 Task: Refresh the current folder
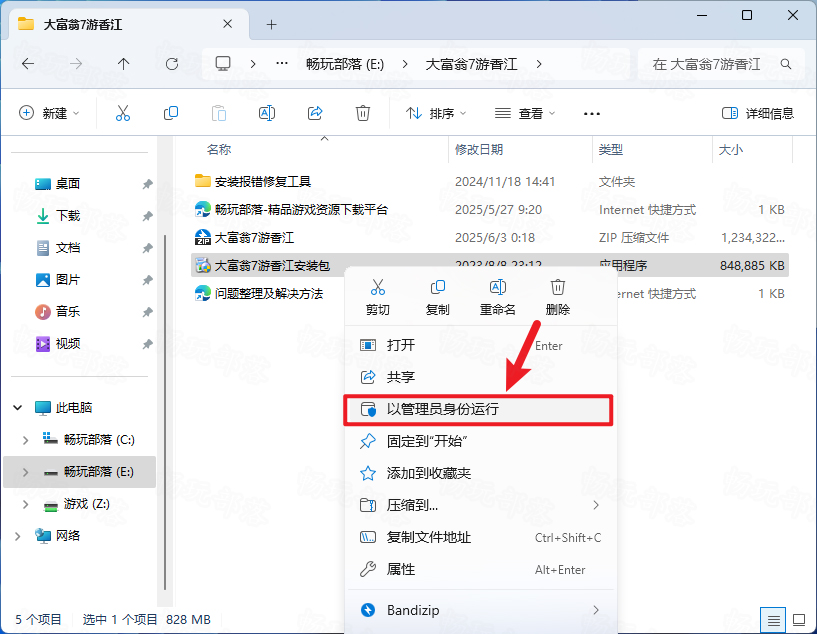(171, 64)
